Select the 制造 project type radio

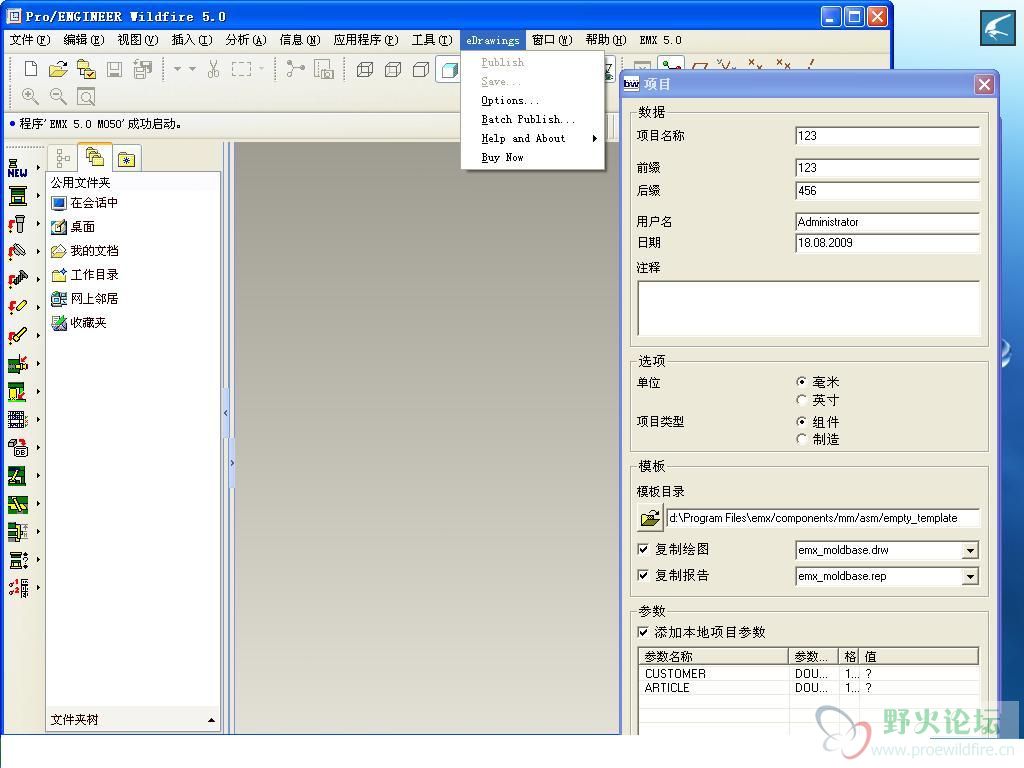click(x=801, y=440)
